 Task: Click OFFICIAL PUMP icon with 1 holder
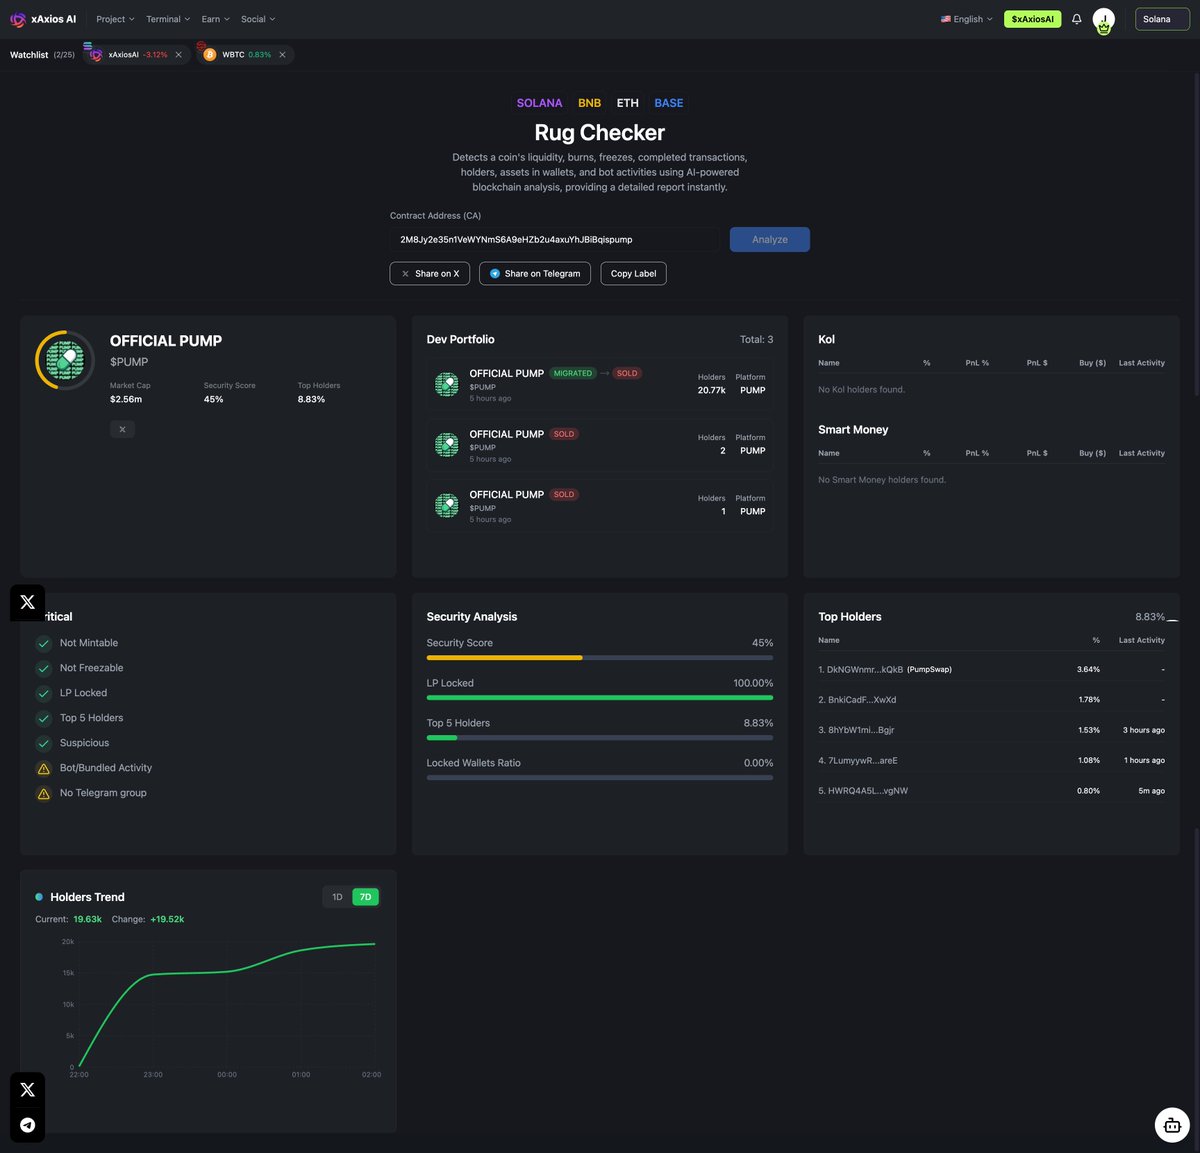click(447, 505)
